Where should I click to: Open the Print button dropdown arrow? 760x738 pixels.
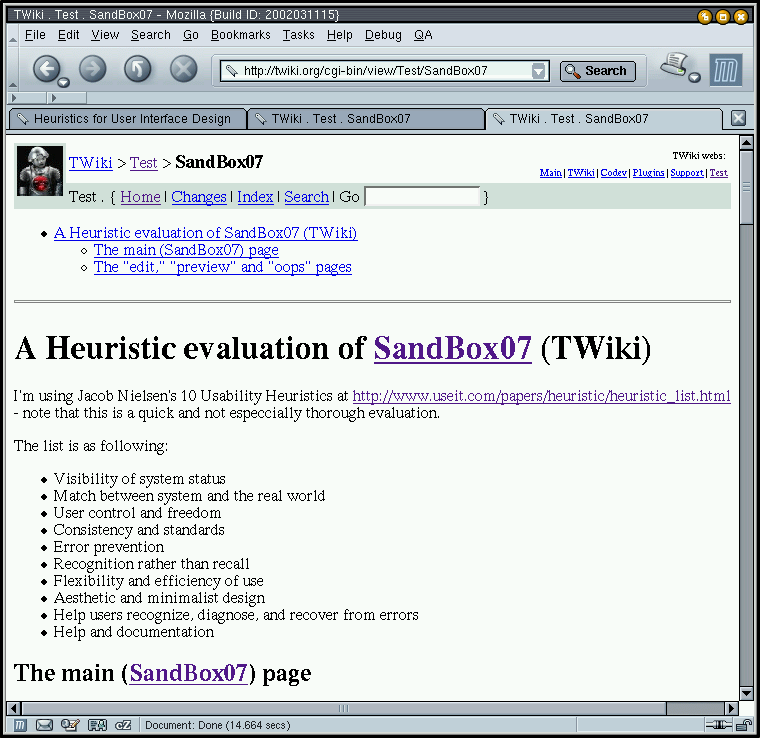click(x=695, y=77)
